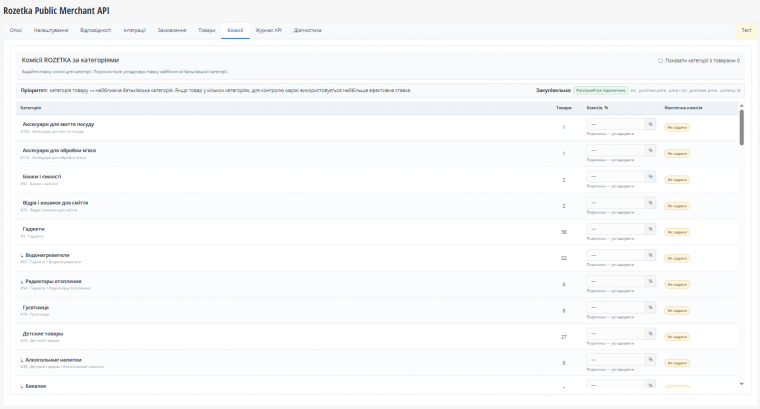760x409 pixels.
Task: Click the % sign in Радиаторы отопления row
Action: coord(650,281)
